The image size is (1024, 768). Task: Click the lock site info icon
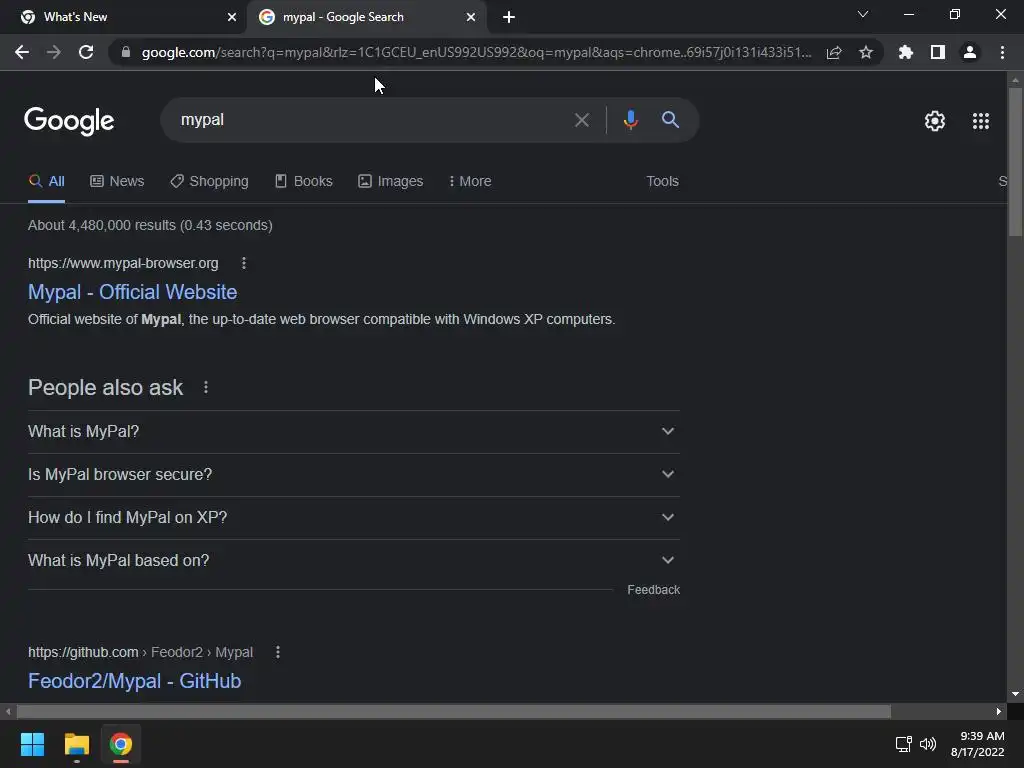coord(126,52)
